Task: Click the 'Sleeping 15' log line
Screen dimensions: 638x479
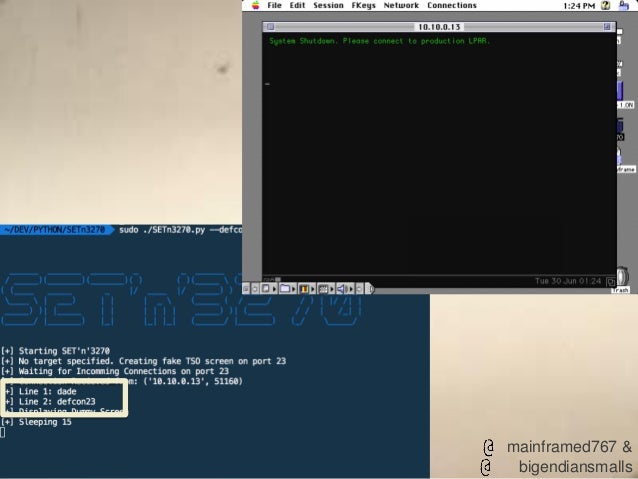Action: point(37,422)
